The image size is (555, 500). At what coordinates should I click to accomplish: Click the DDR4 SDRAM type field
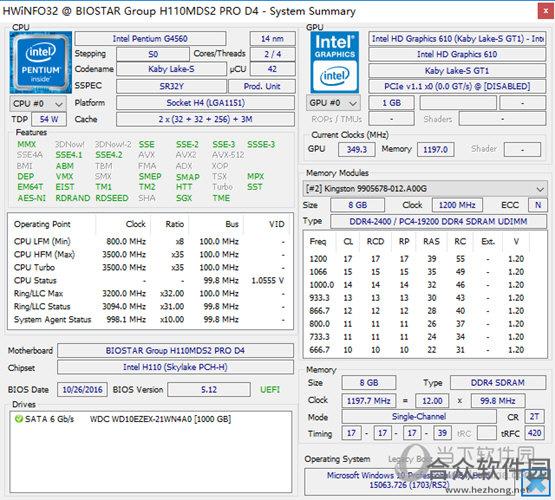(x=498, y=383)
